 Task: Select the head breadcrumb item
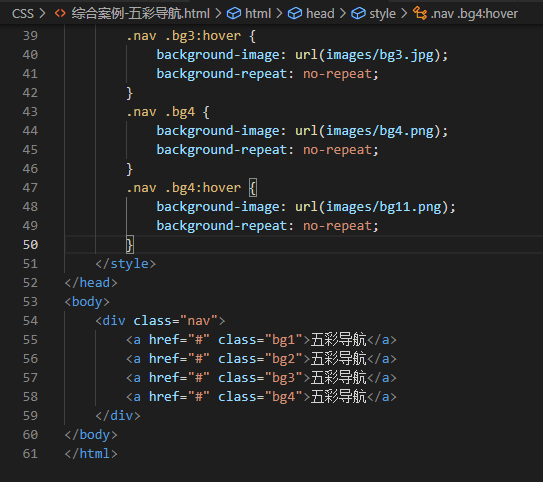point(320,14)
